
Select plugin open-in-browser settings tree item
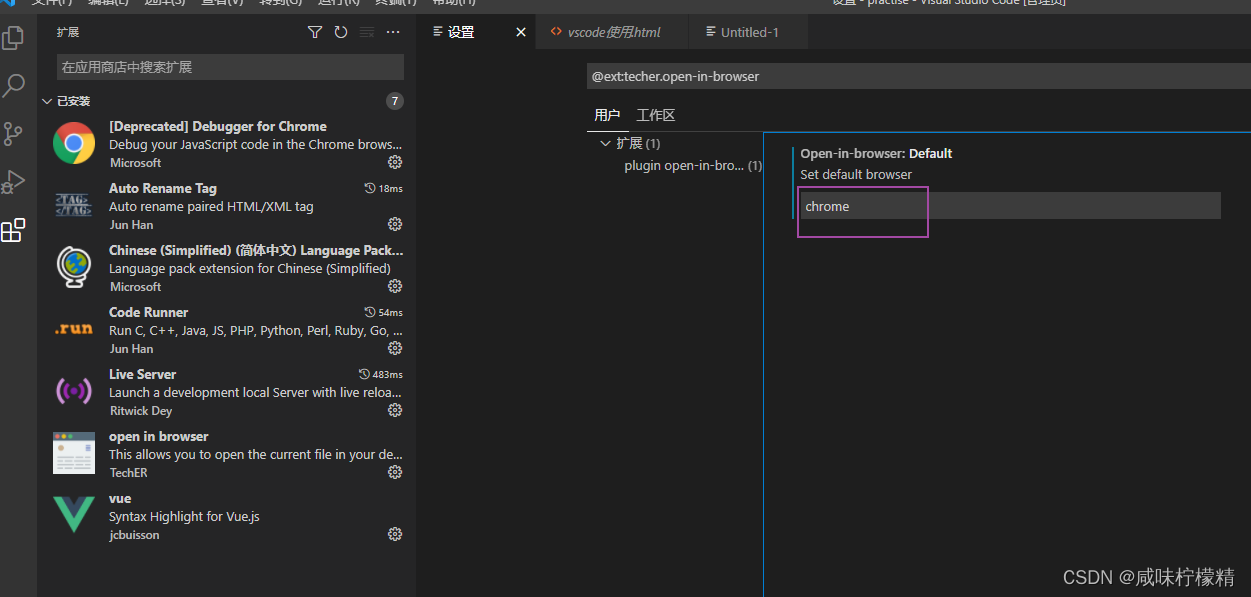pos(693,165)
